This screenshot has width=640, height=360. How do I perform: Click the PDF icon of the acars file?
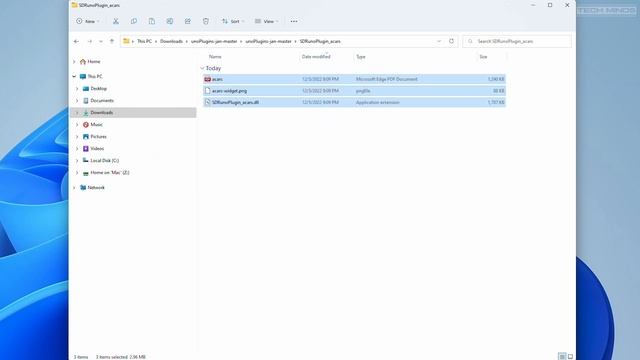click(207, 79)
